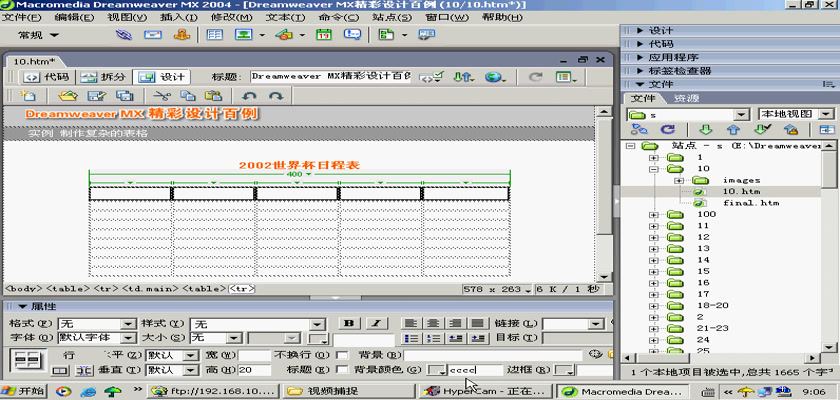The image size is (840, 400).
Task: Open the 插入(I) menu
Action: pyautogui.click(x=178, y=17)
